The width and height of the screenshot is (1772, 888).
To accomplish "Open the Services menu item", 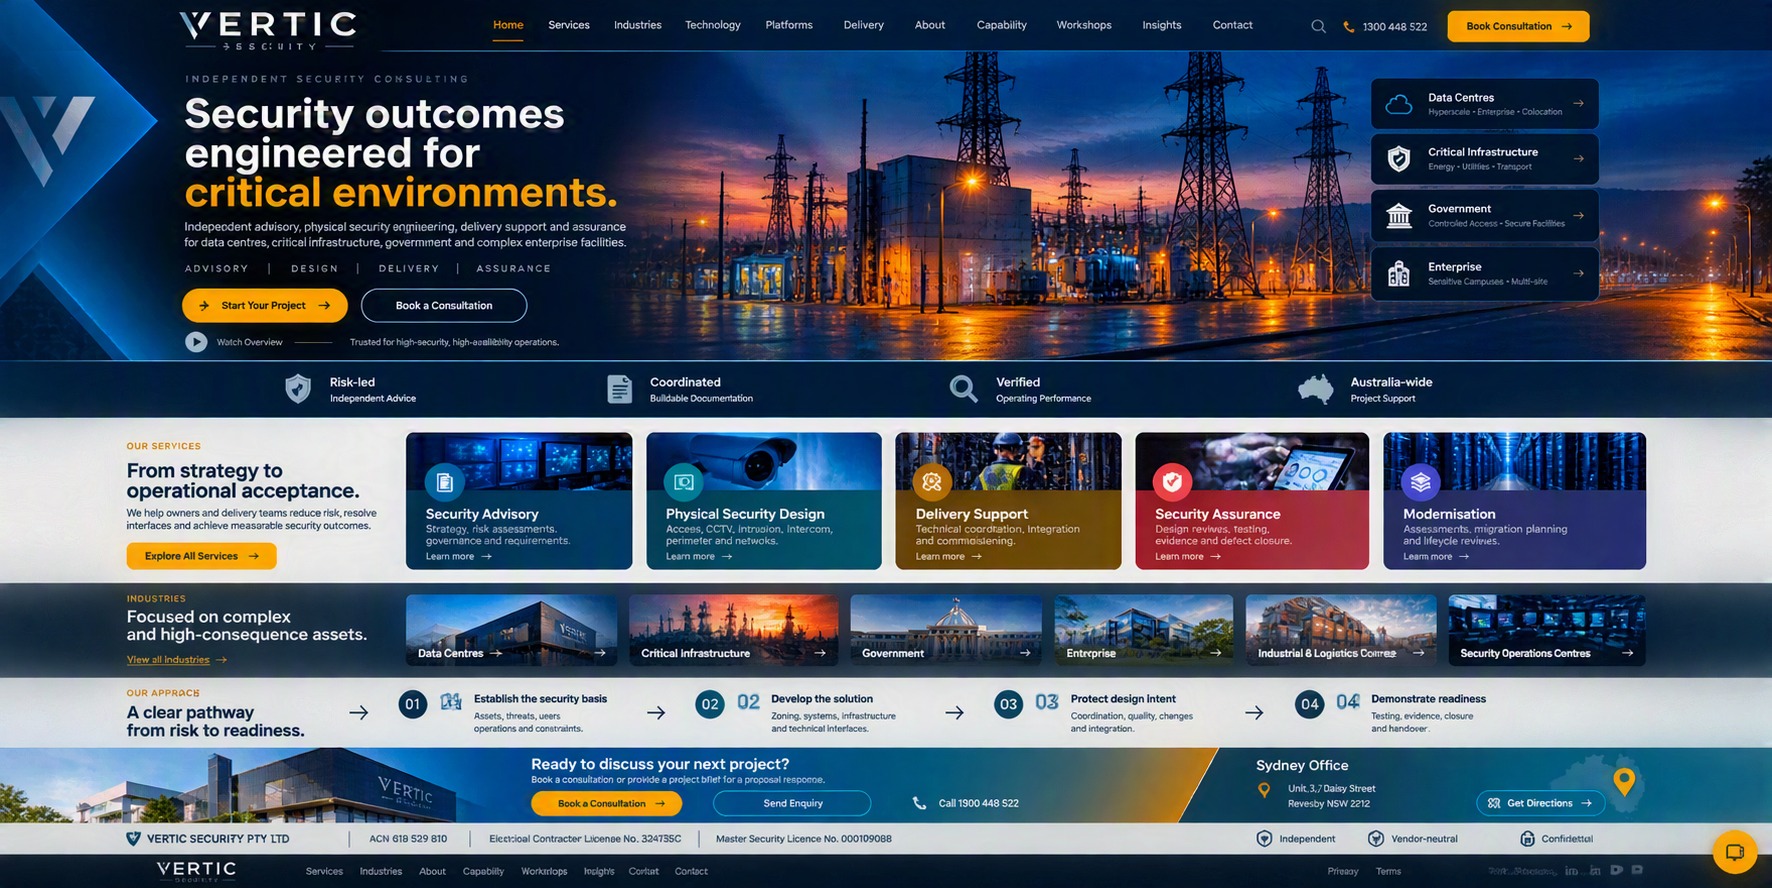I will coord(569,25).
